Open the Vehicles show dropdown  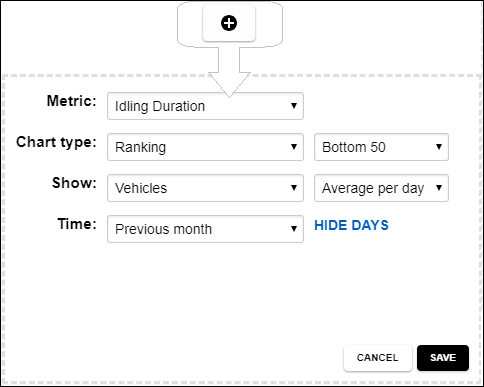205,188
